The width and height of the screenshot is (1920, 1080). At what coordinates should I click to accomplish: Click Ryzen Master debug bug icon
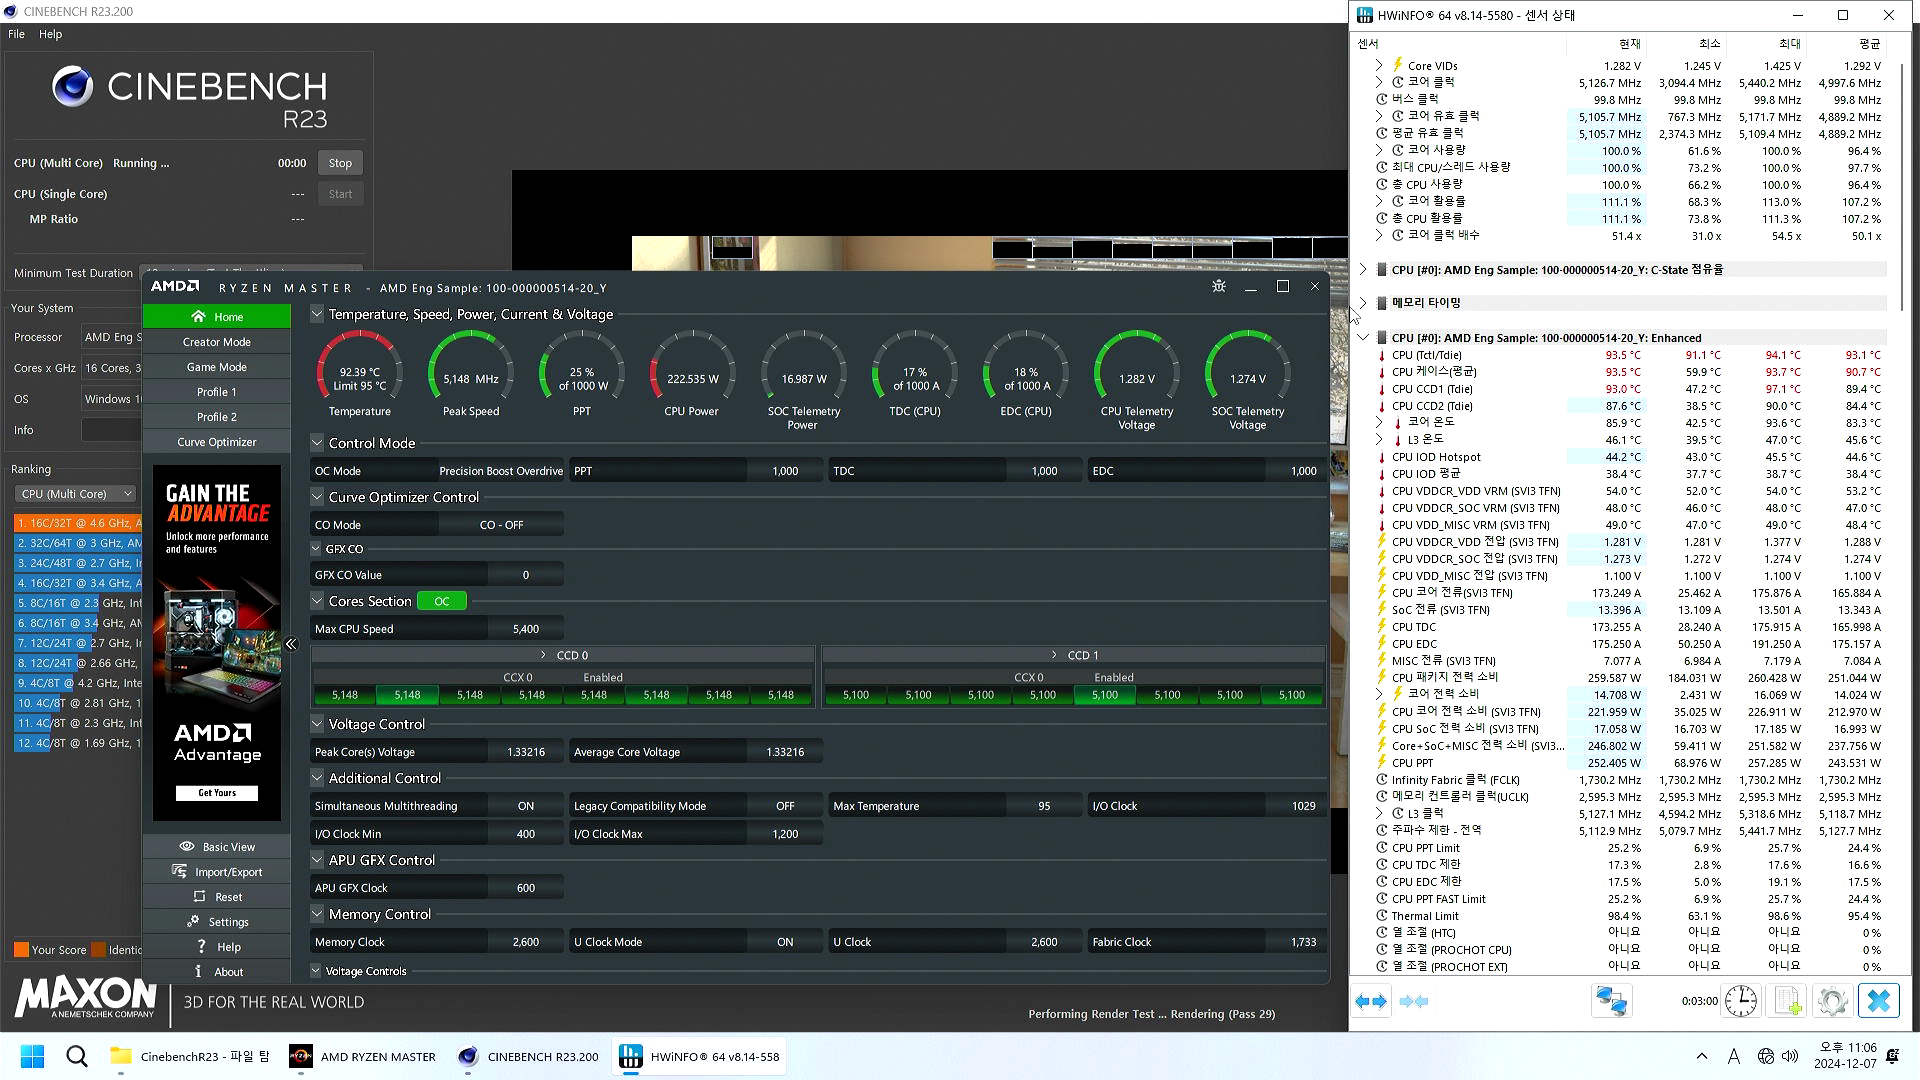[x=1218, y=287]
